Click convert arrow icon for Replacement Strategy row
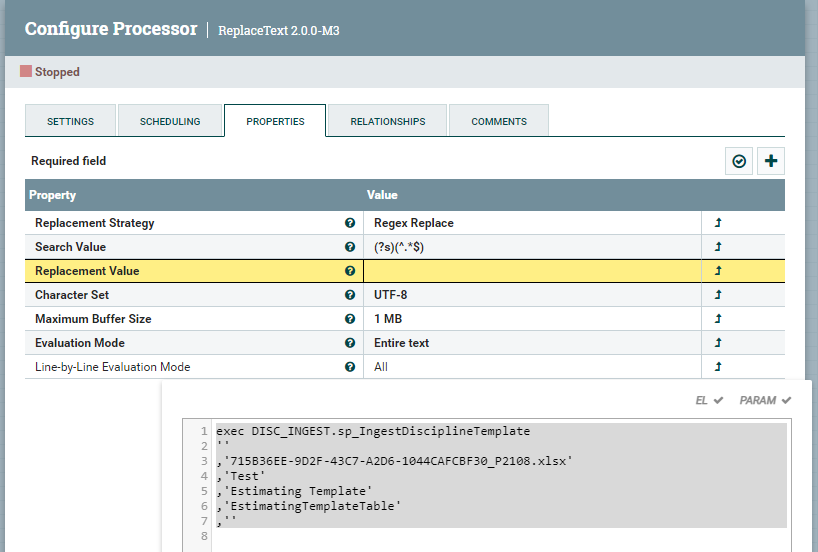 pos(717,223)
